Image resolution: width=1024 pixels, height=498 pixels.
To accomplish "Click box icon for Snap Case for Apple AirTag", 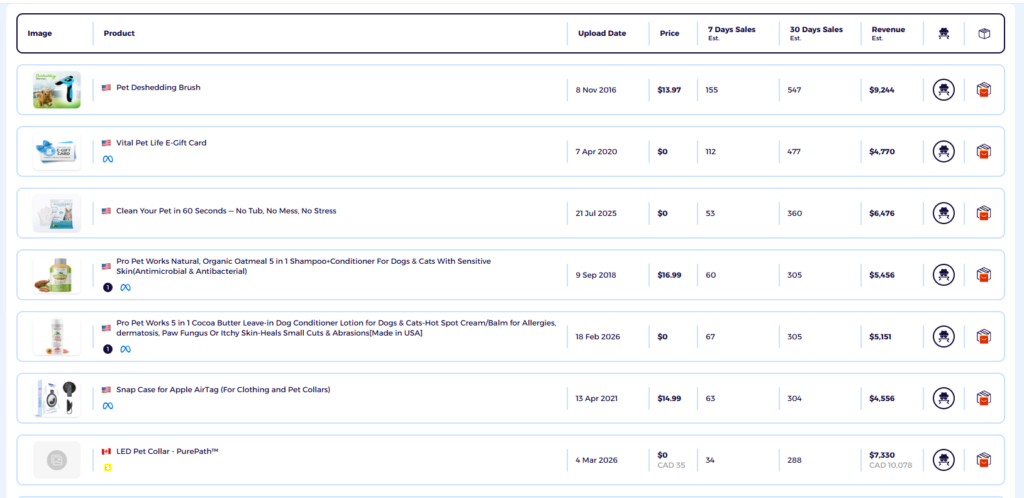I will pyautogui.click(x=984, y=397).
